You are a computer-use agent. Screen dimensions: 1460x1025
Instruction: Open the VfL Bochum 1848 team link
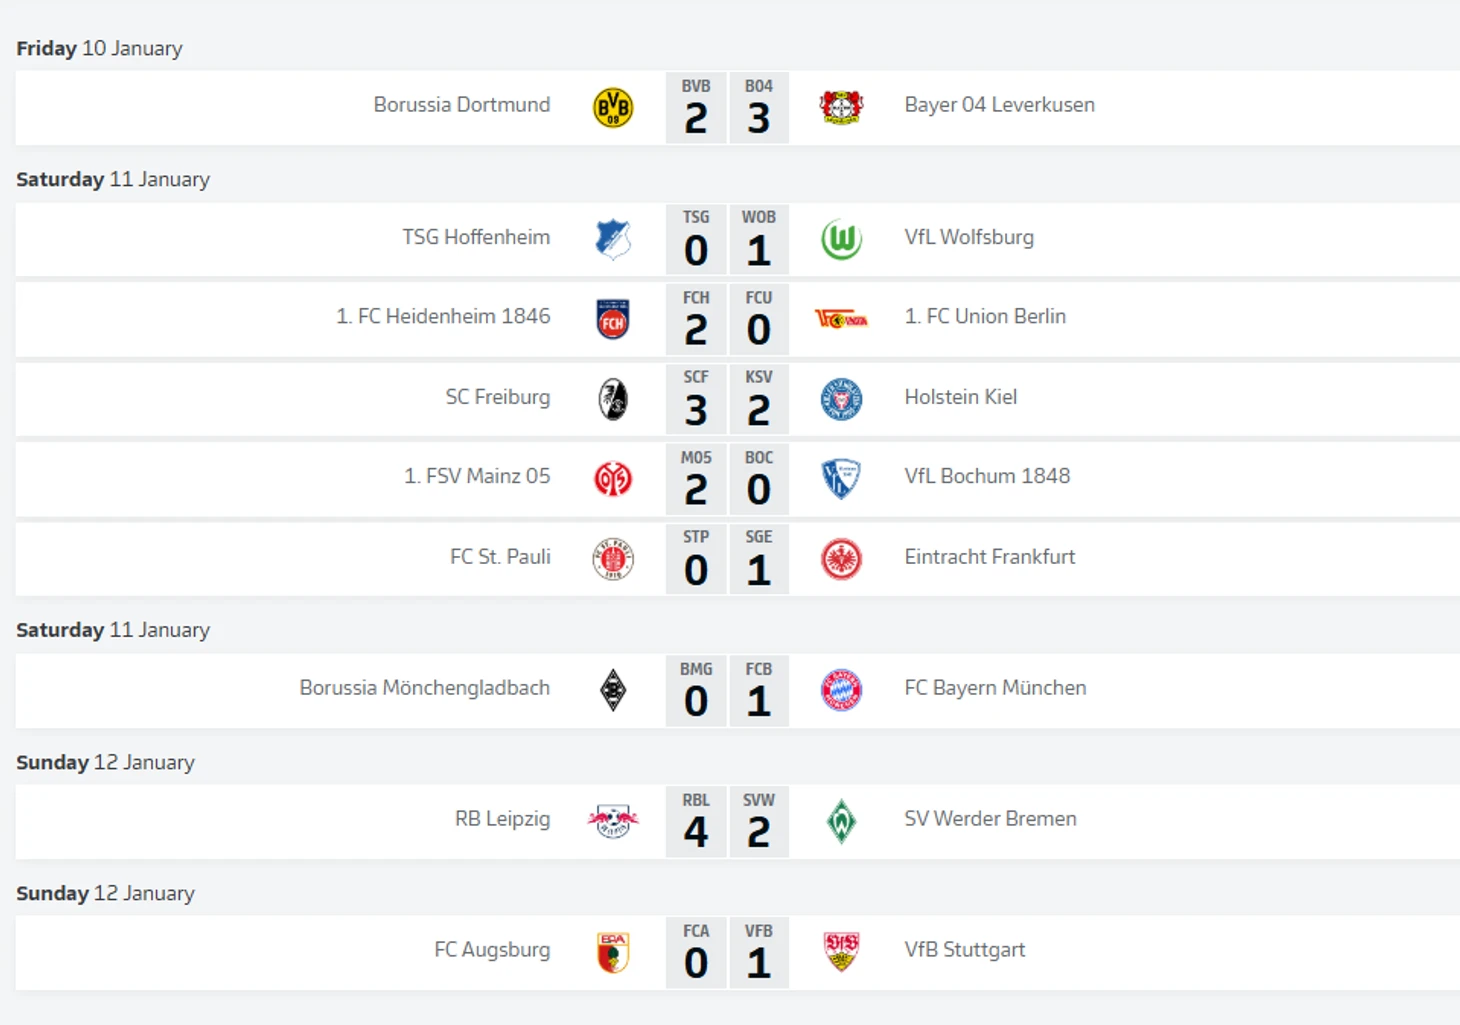(x=987, y=476)
